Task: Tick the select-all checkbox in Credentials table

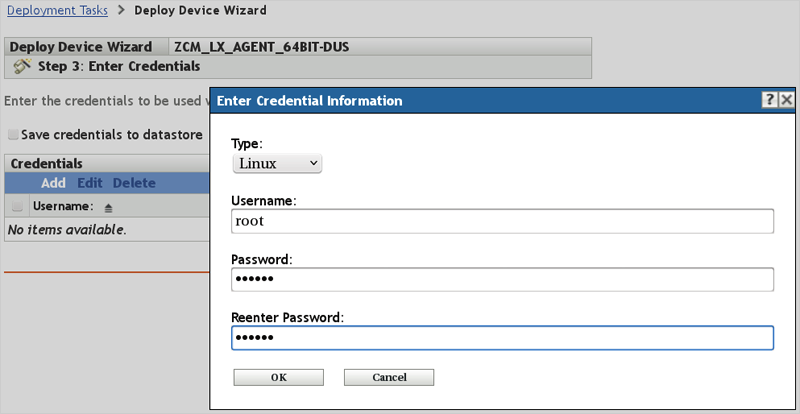Action: pos(17,207)
